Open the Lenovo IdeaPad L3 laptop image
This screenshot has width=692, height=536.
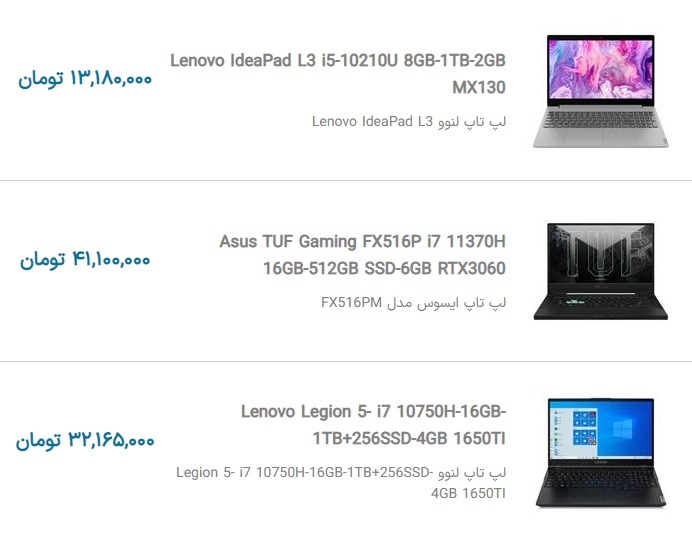(x=601, y=91)
